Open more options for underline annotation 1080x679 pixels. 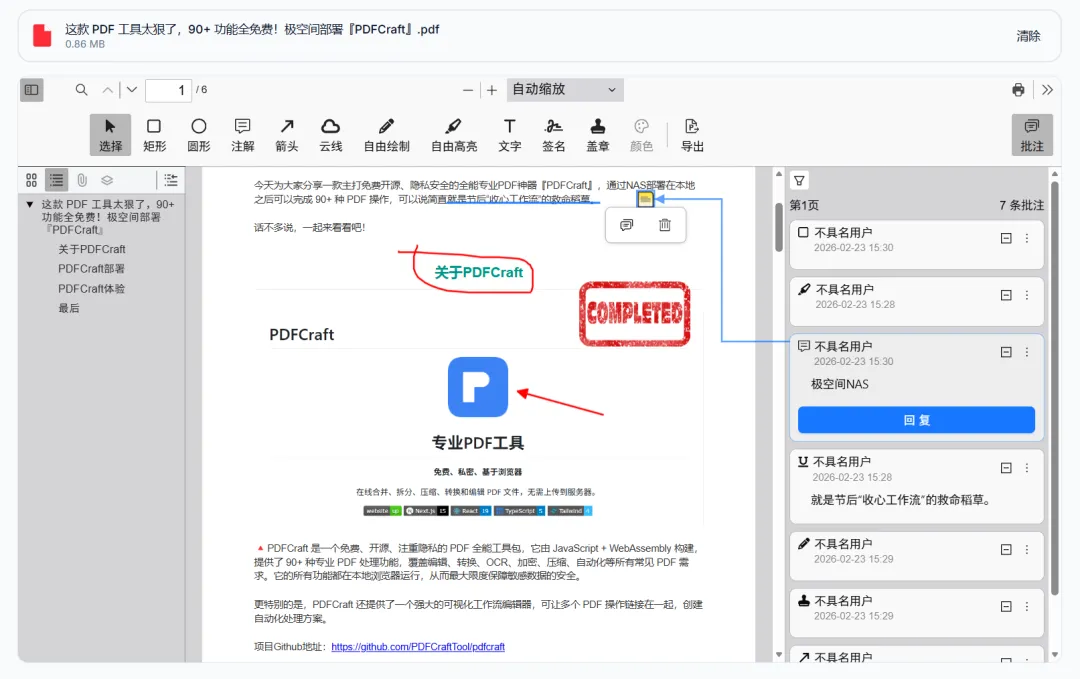[1027, 468]
